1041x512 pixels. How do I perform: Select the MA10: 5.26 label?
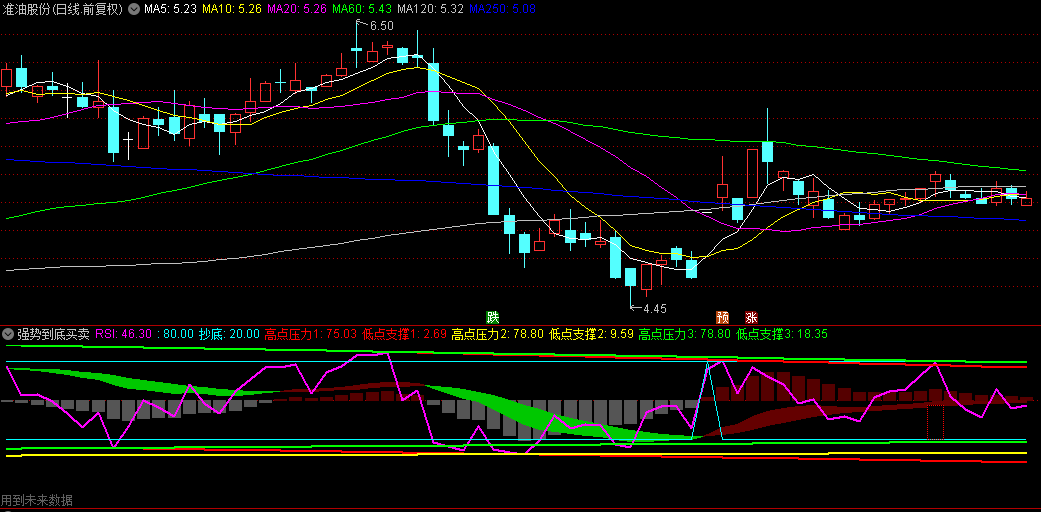pos(232,9)
